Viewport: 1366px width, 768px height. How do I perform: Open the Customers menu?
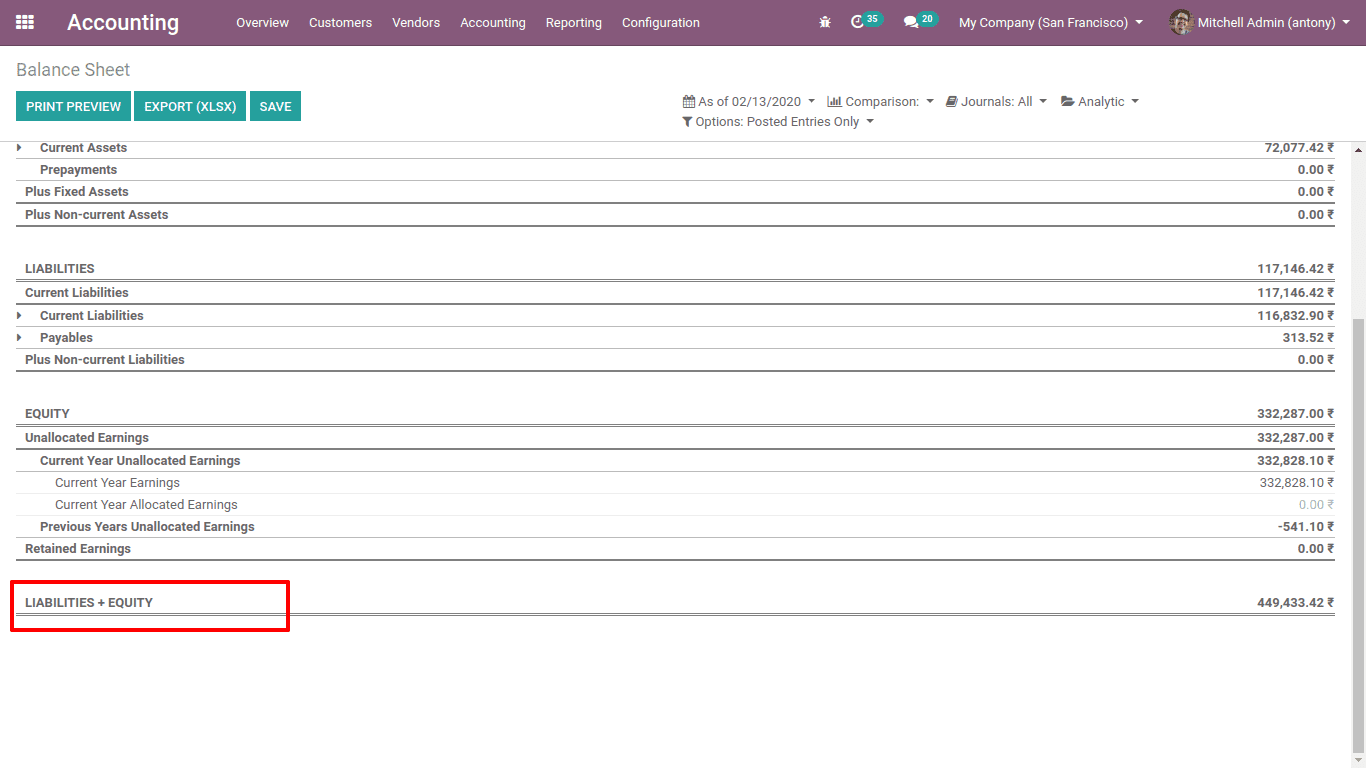coord(340,22)
